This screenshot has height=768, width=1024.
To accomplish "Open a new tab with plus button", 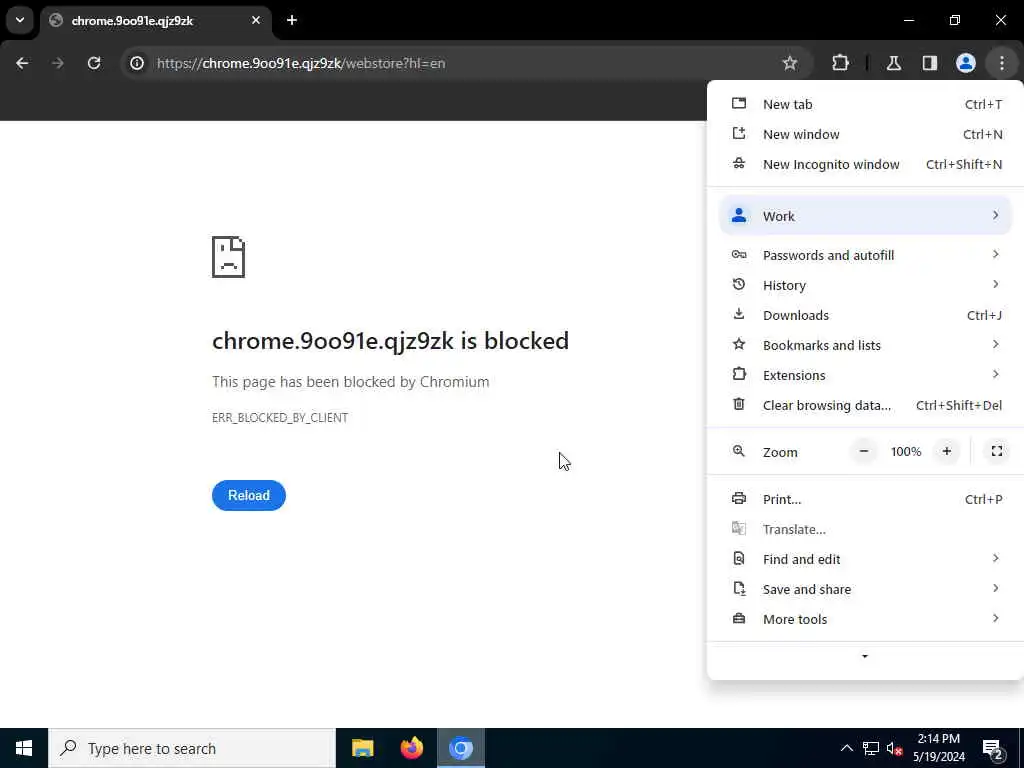I will click(292, 20).
